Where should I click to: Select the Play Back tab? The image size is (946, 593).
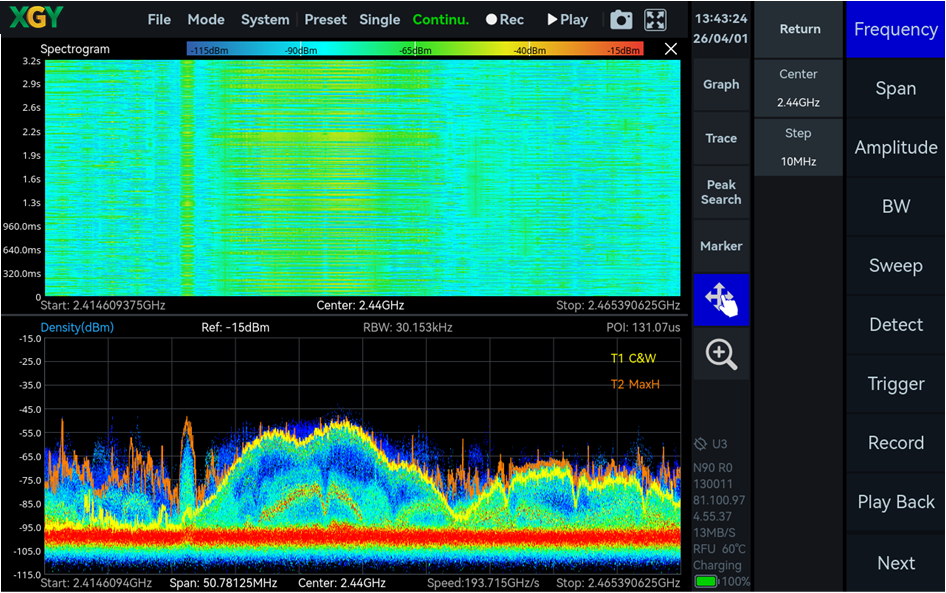coord(896,502)
